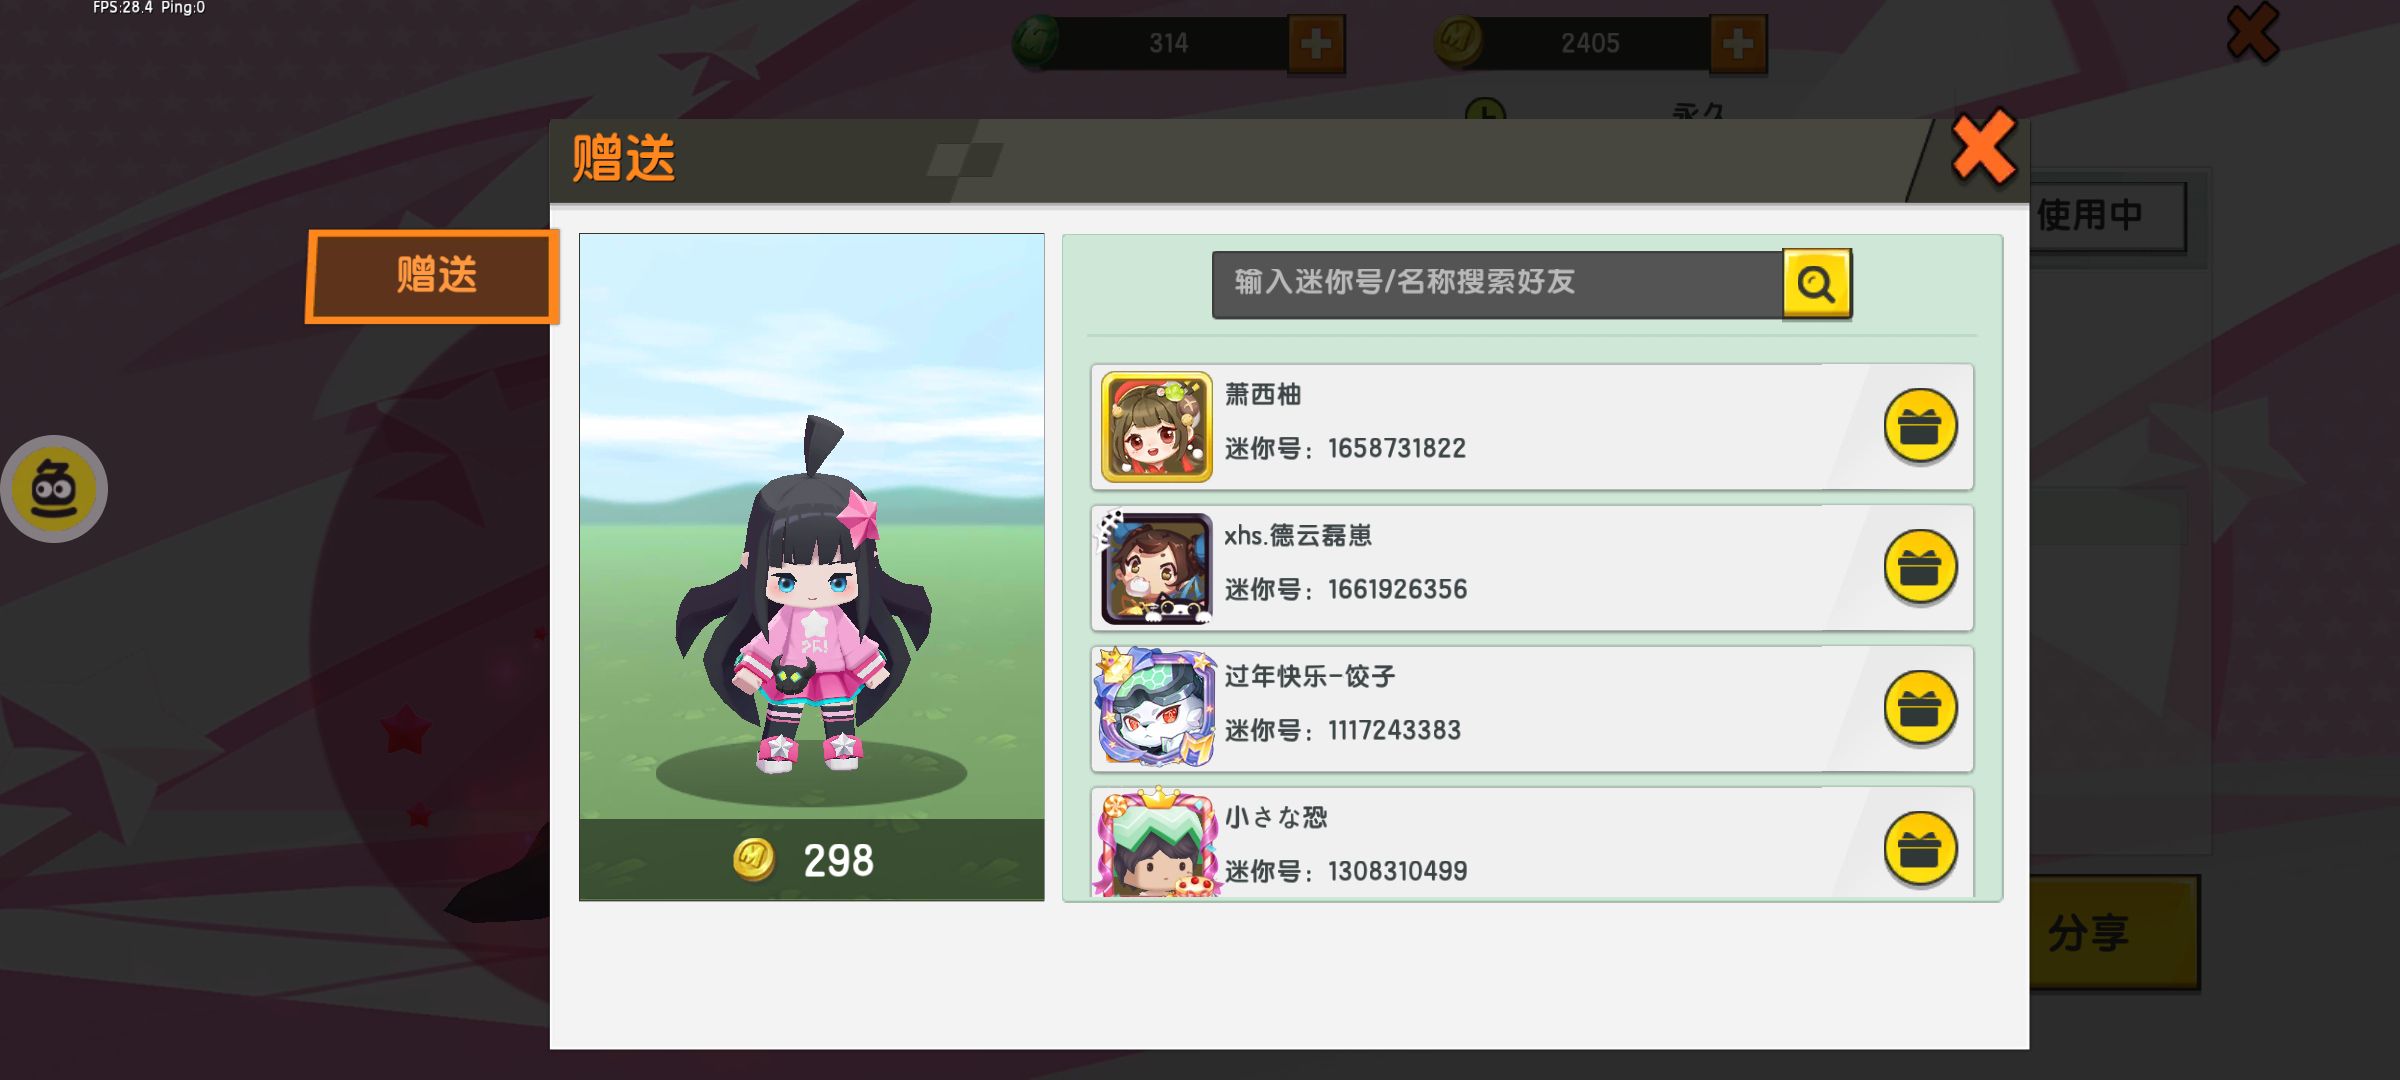Open xhs.德云磊崽's avatar thumbnail
The width and height of the screenshot is (2400, 1080).
pyautogui.click(x=1157, y=568)
